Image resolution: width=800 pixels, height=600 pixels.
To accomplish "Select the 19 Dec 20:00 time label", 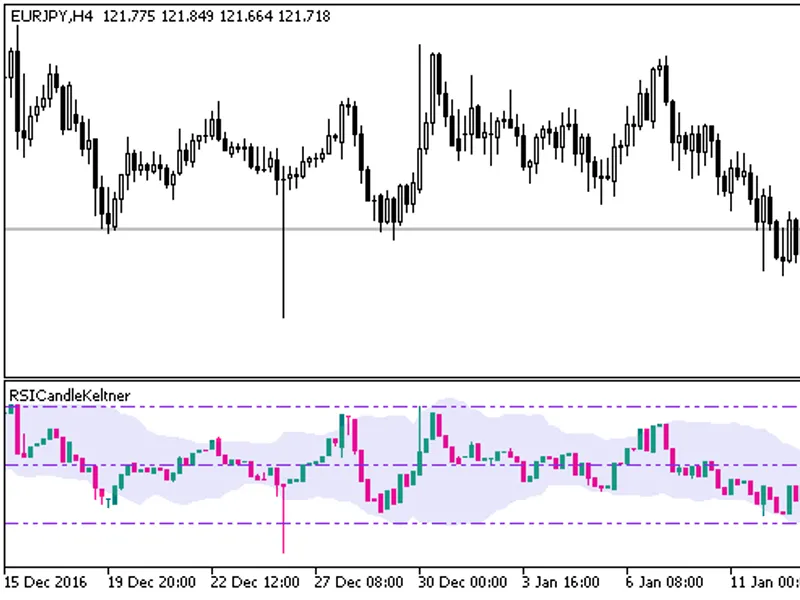I will (152, 582).
